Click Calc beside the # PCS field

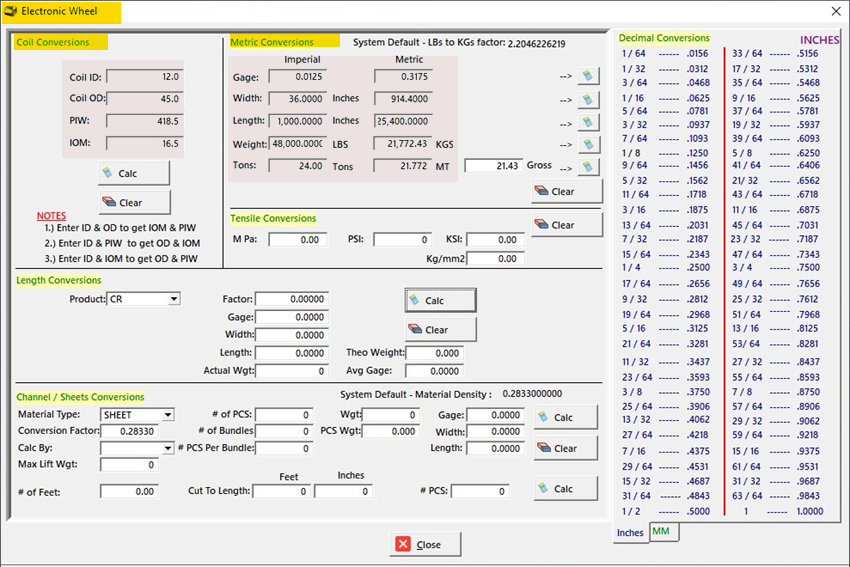click(566, 488)
